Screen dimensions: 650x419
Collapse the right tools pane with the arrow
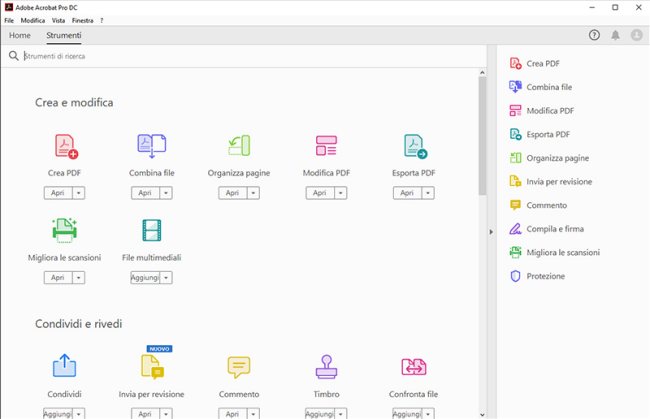click(491, 232)
